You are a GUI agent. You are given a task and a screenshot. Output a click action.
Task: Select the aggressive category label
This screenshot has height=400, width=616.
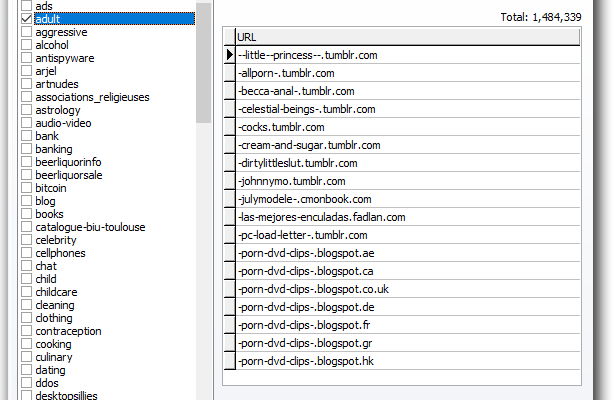pos(61,32)
